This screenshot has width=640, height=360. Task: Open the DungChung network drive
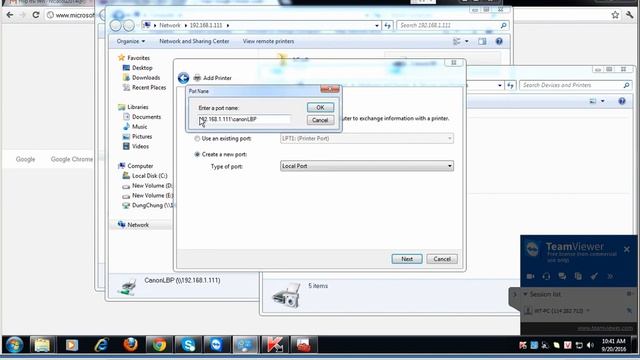point(148,205)
